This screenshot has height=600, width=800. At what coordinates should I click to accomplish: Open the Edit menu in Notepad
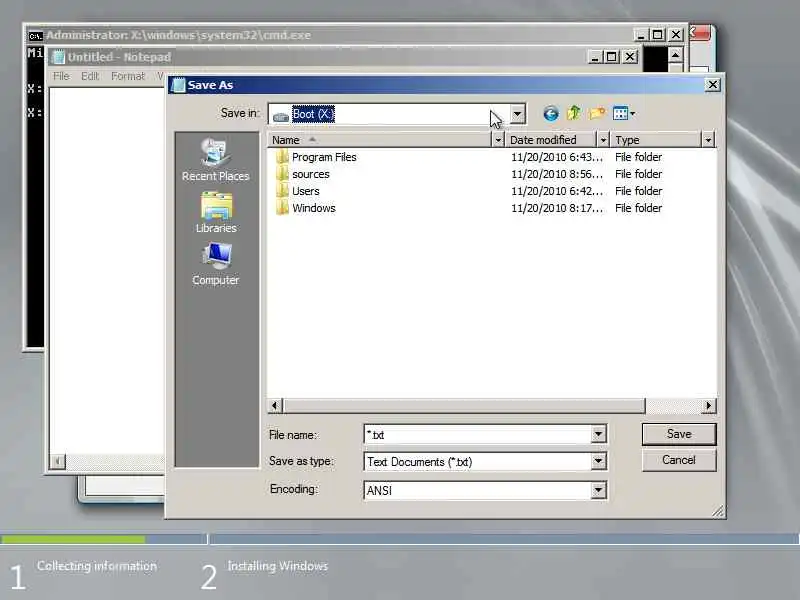[x=90, y=76]
